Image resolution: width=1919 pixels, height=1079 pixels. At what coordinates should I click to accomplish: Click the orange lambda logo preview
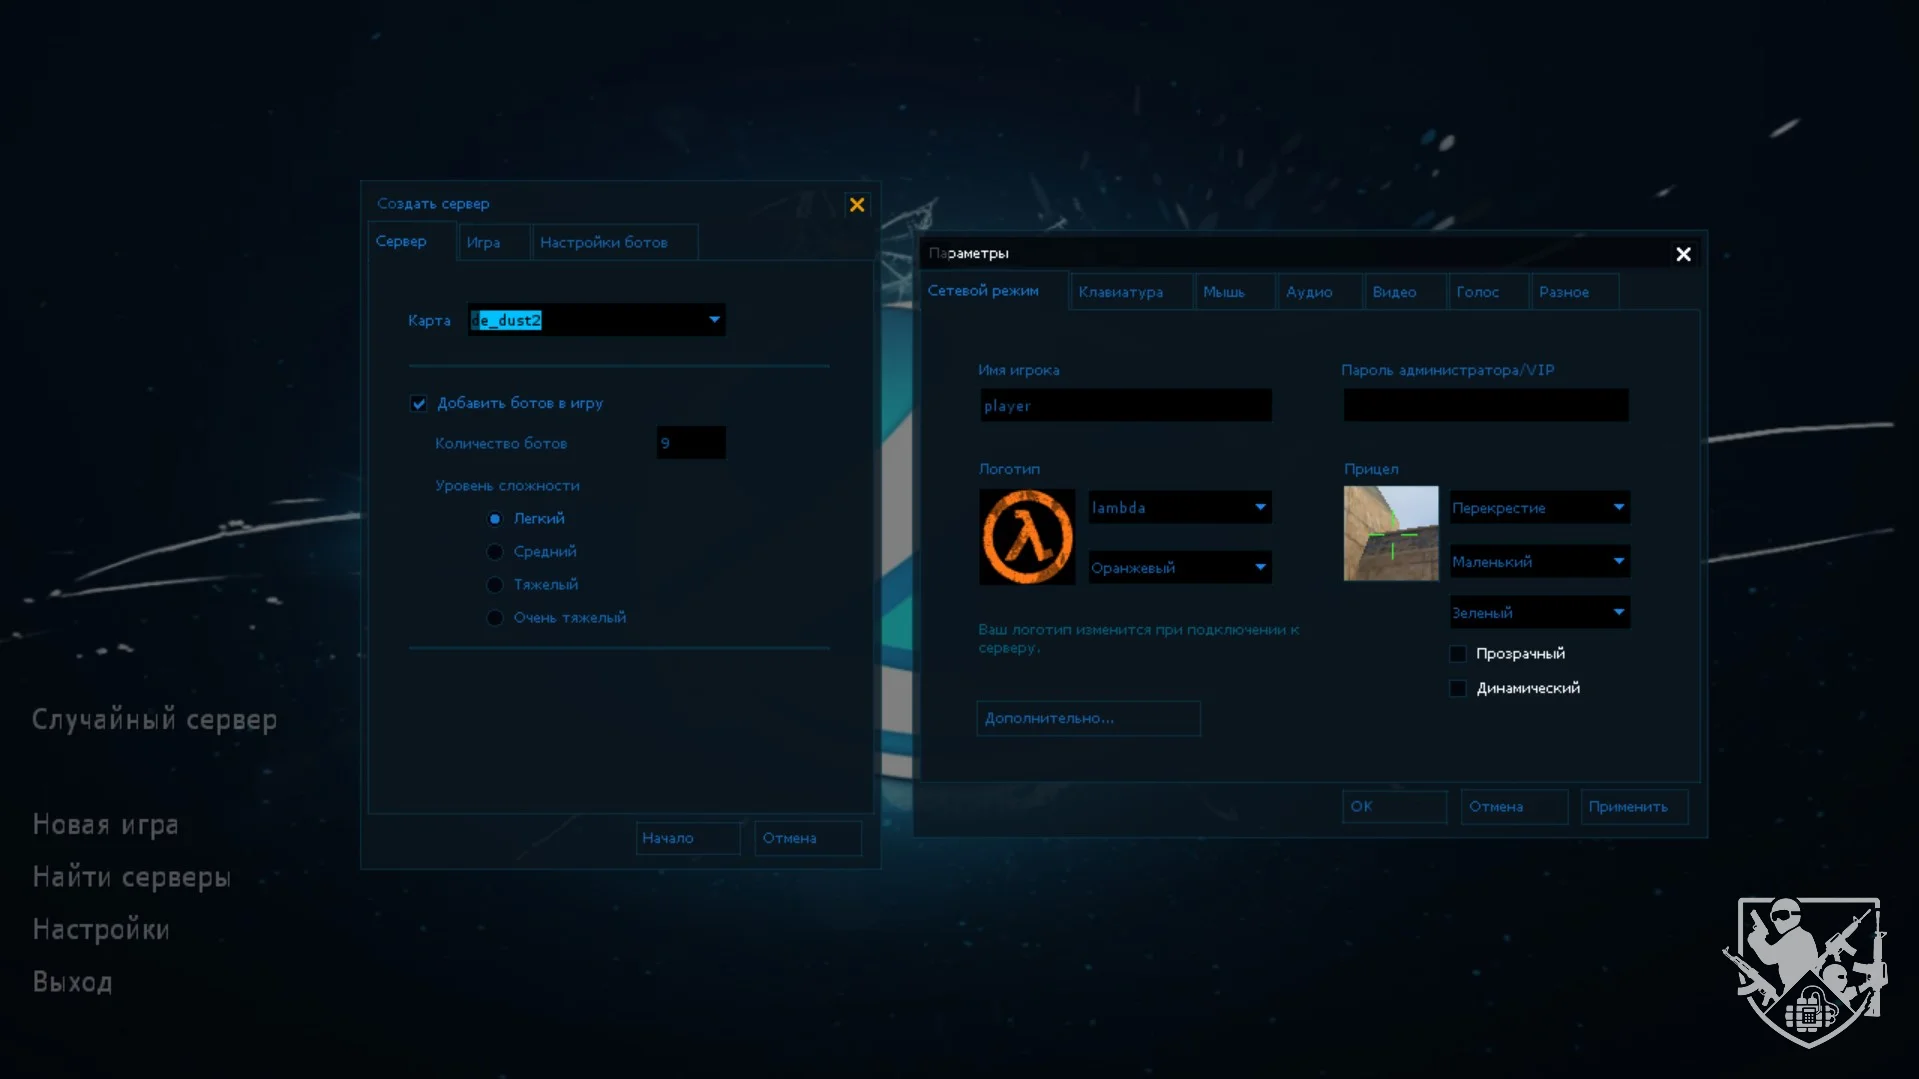(1026, 537)
